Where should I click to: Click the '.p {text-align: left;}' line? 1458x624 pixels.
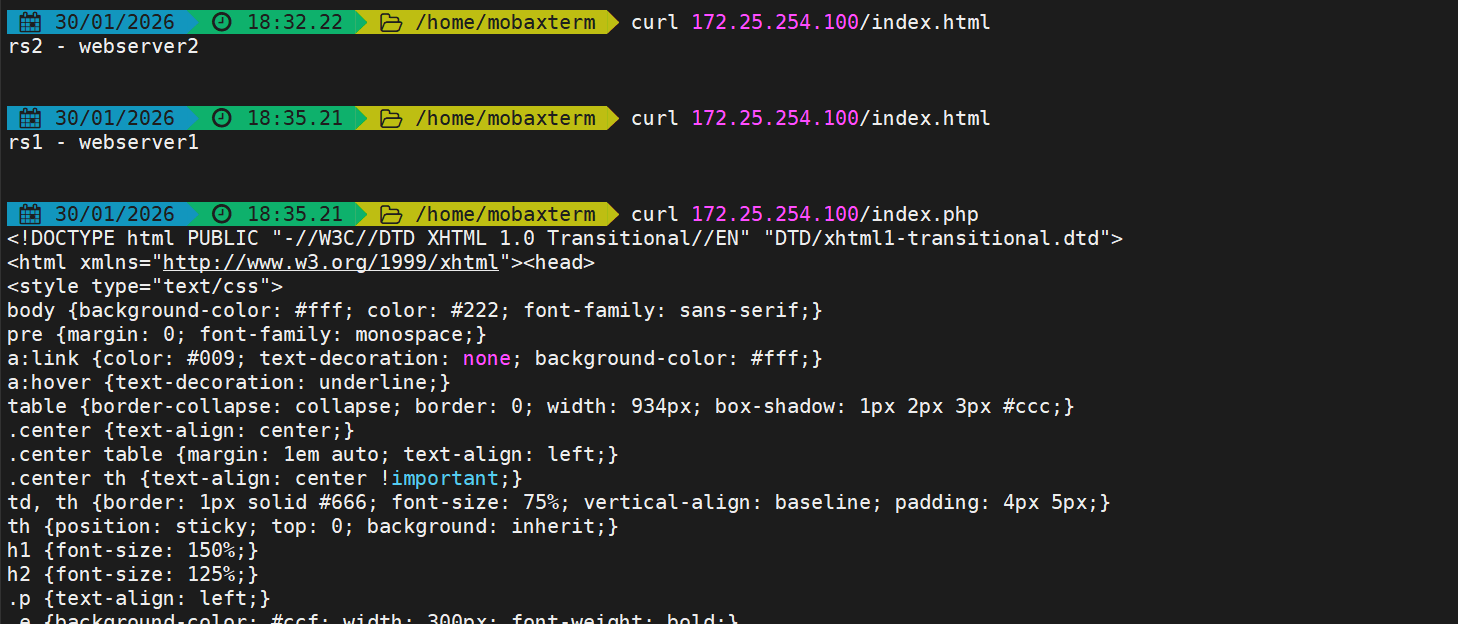point(139,598)
